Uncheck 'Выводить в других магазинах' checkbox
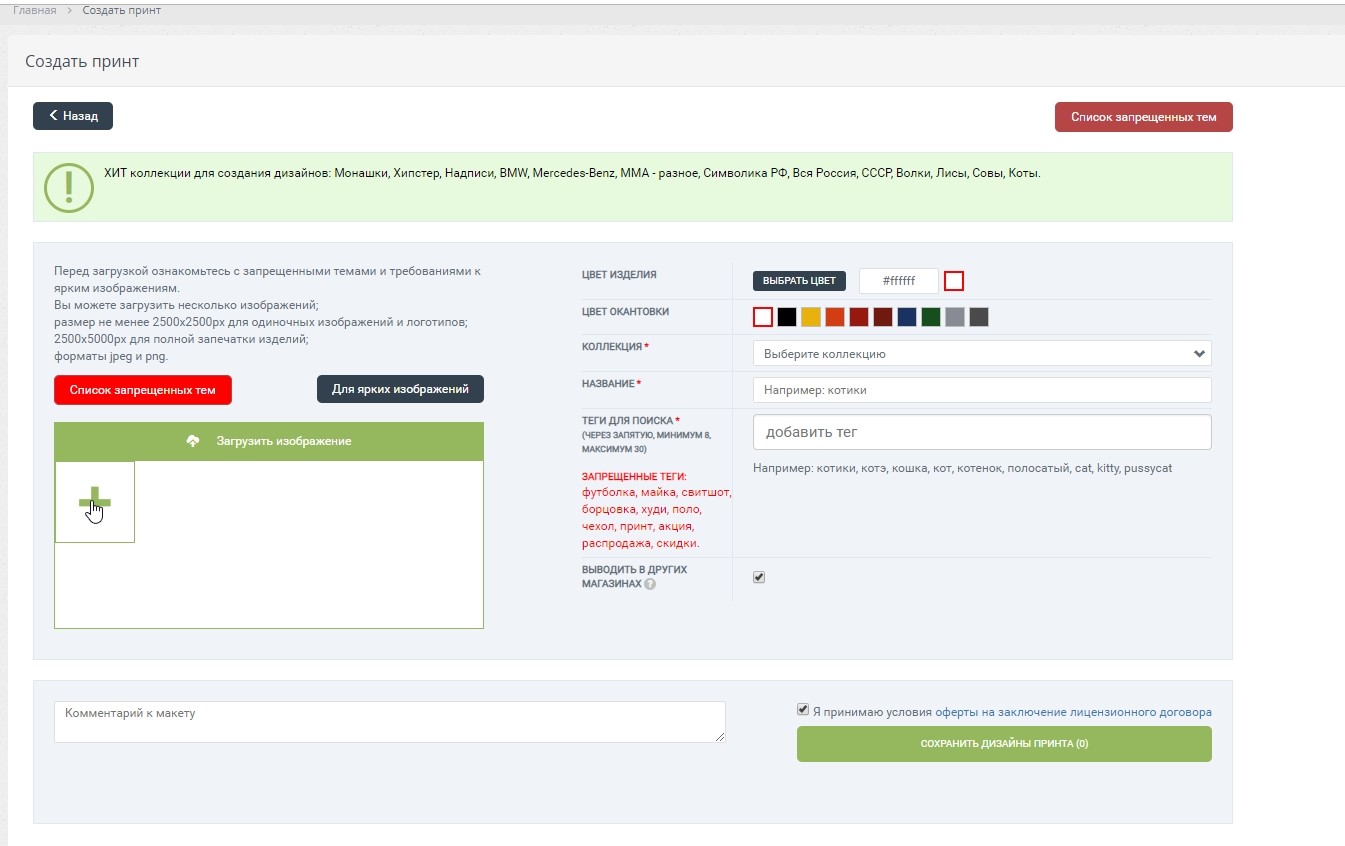1345x846 pixels. coord(759,577)
